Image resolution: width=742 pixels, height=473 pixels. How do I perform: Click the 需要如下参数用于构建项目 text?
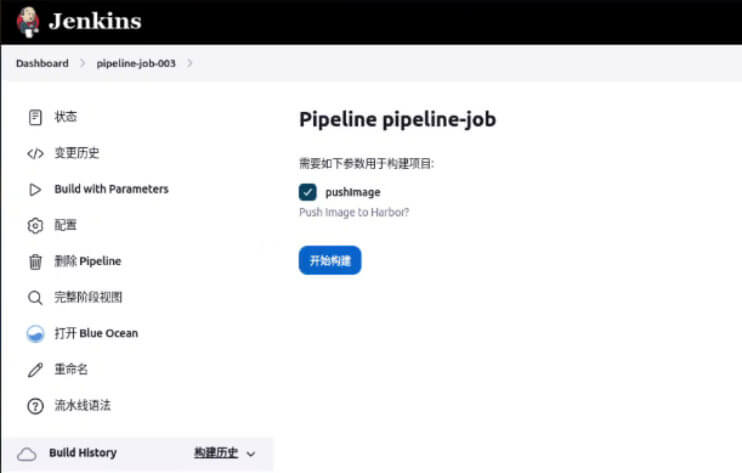(366, 164)
